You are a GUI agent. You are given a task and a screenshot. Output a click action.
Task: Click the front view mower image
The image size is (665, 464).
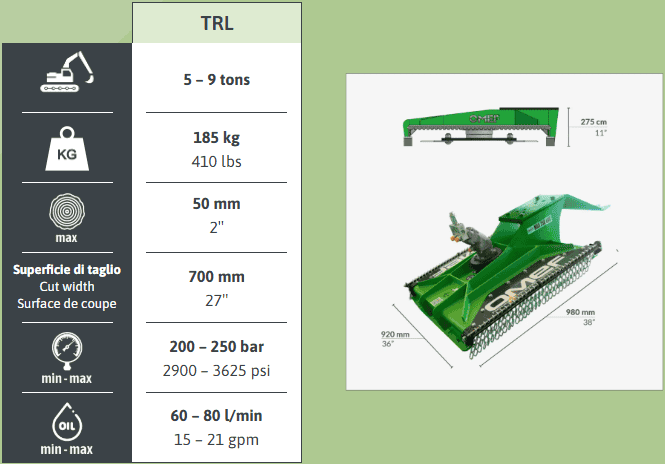479,130
